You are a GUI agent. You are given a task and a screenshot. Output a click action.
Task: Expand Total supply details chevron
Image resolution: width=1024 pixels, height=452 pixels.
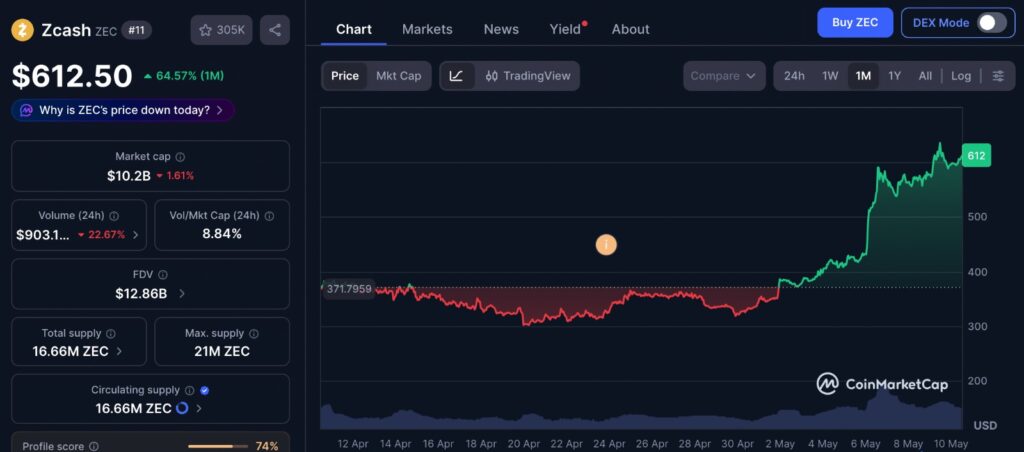click(120, 351)
